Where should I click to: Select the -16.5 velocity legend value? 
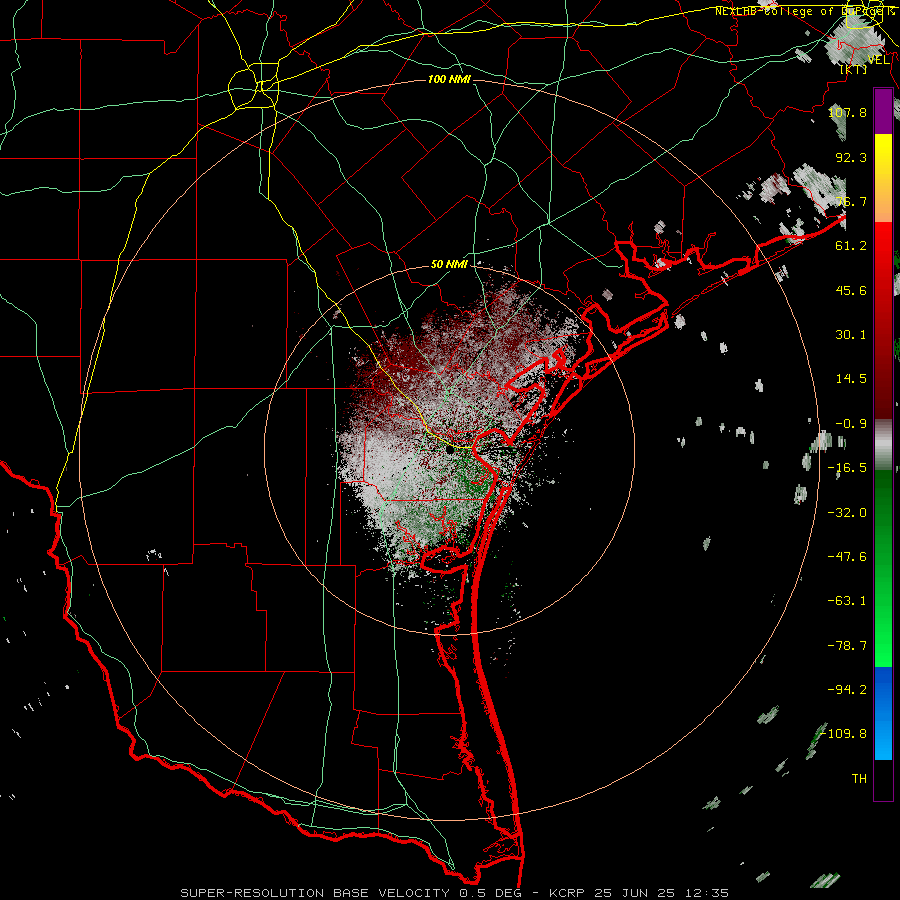(x=847, y=468)
